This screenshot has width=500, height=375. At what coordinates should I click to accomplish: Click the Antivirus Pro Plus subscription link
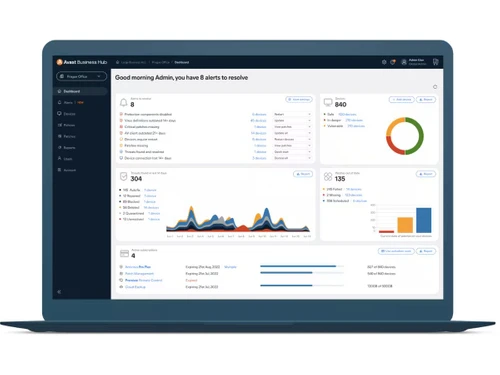click(x=138, y=267)
